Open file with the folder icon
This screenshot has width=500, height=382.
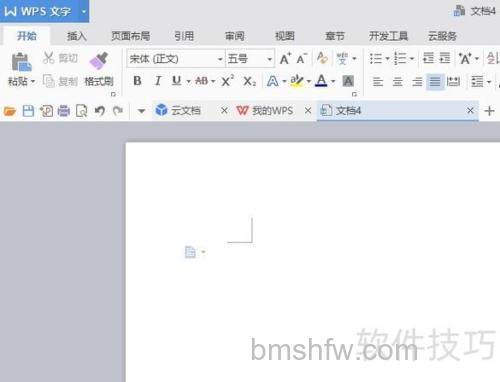click(x=10, y=111)
